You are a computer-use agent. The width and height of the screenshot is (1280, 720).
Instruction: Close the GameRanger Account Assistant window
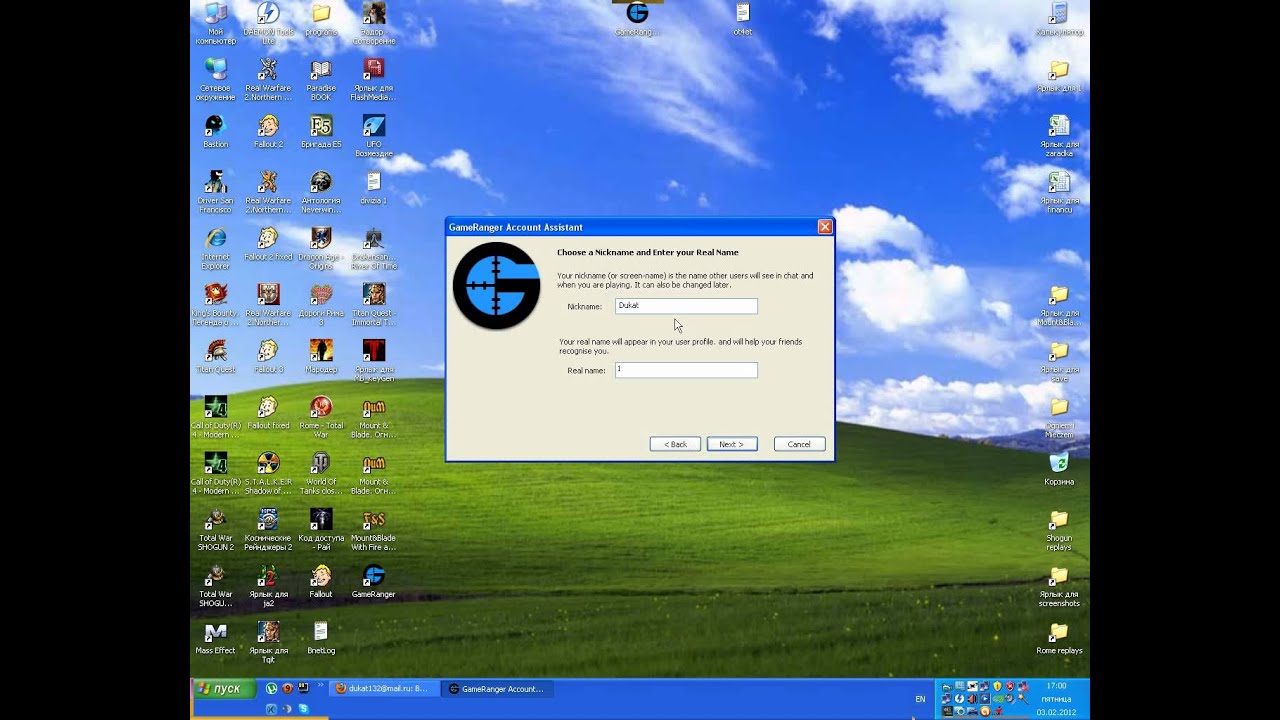[x=825, y=227]
